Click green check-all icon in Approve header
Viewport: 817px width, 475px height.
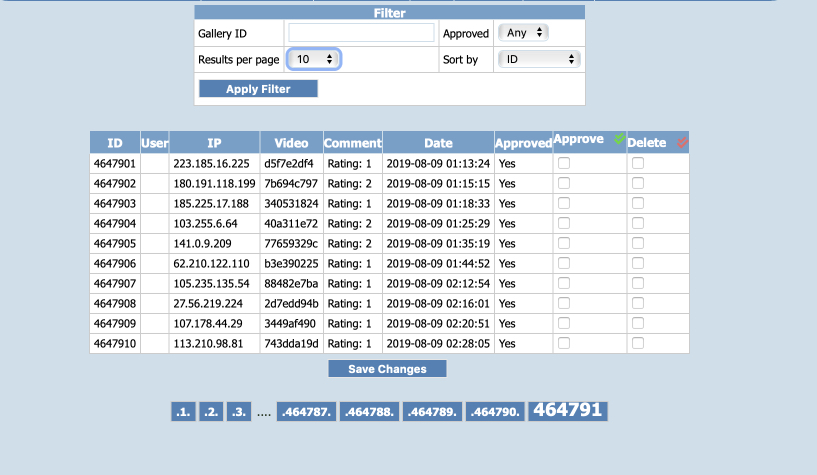619,139
